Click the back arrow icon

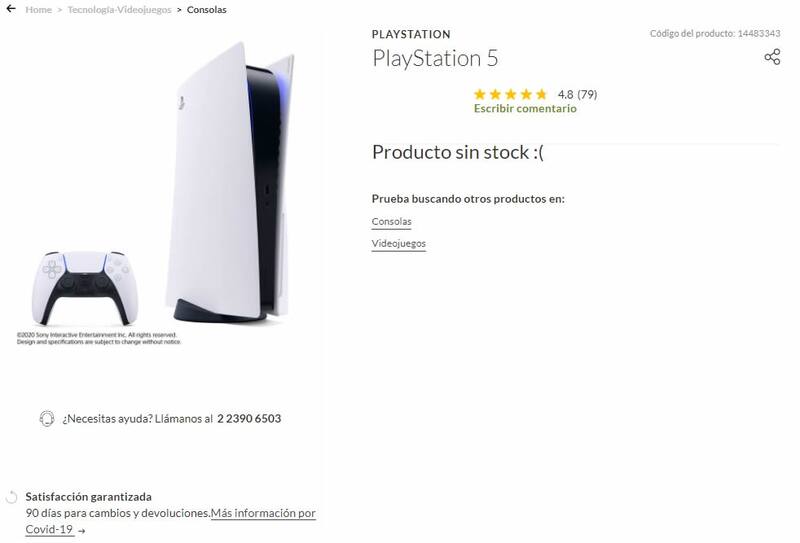tap(11, 9)
